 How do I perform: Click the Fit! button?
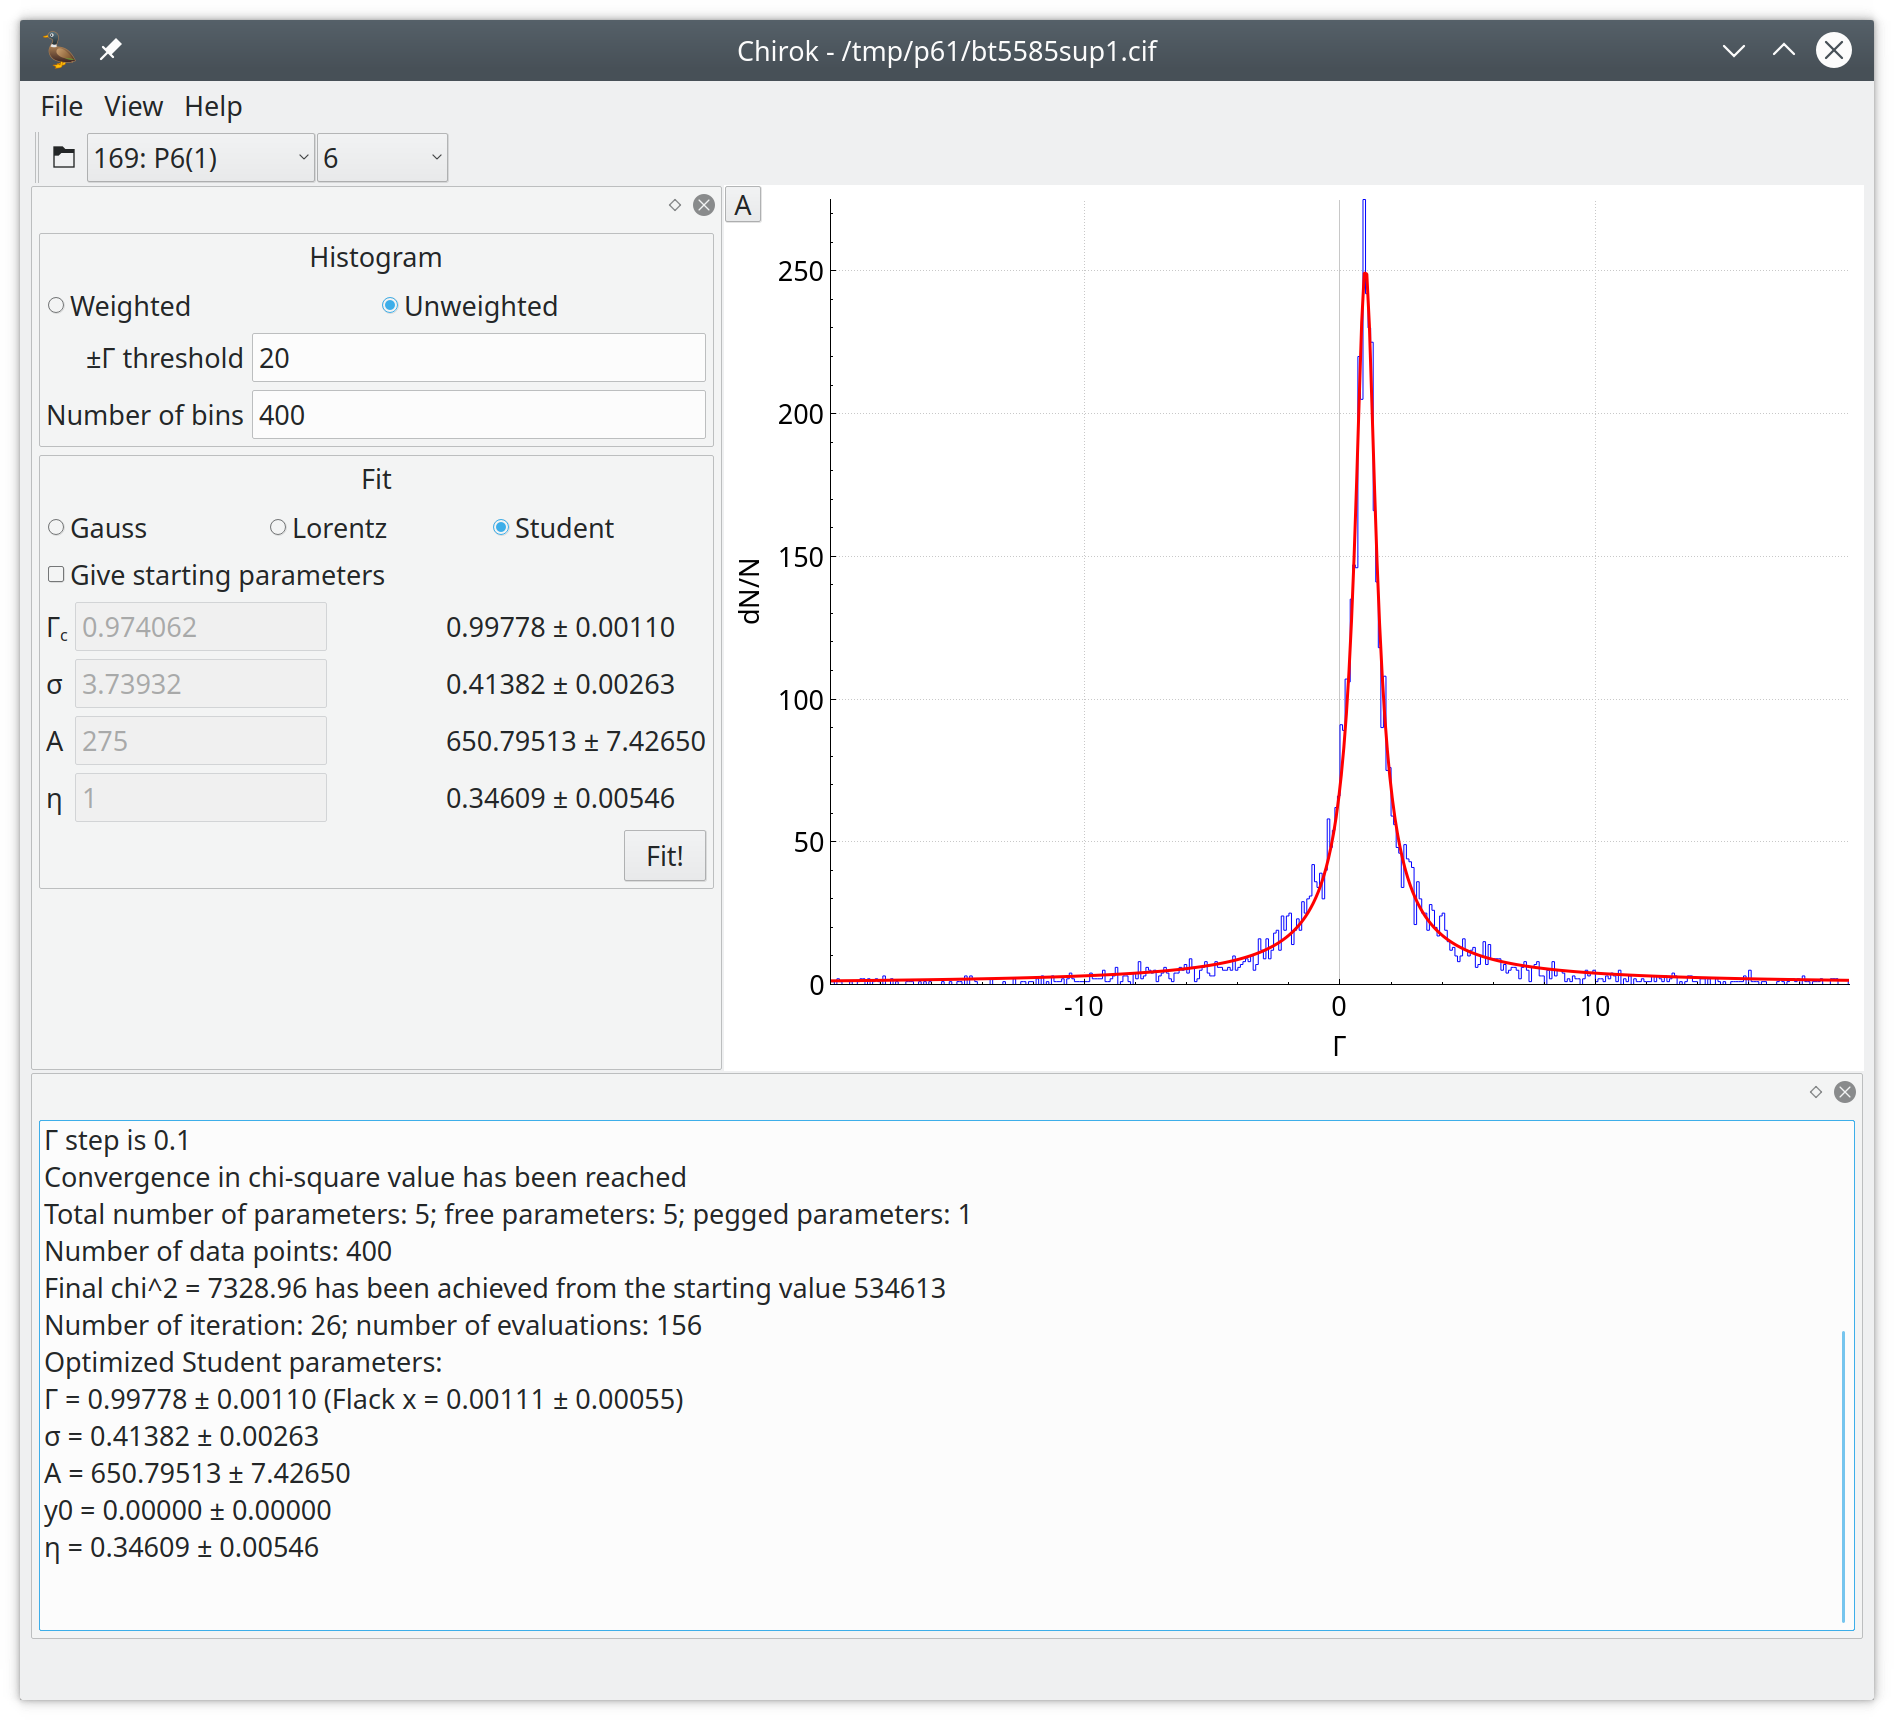click(665, 856)
